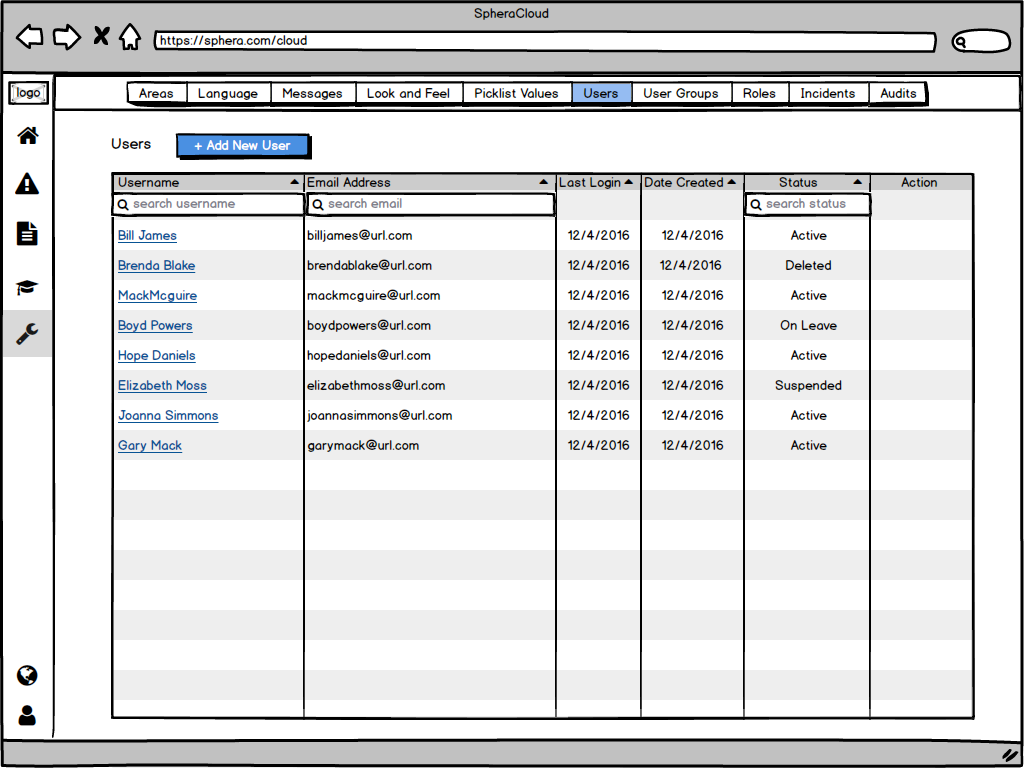The image size is (1024, 768).
Task: Stop loading with the X icon
Action: click(101, 36)
